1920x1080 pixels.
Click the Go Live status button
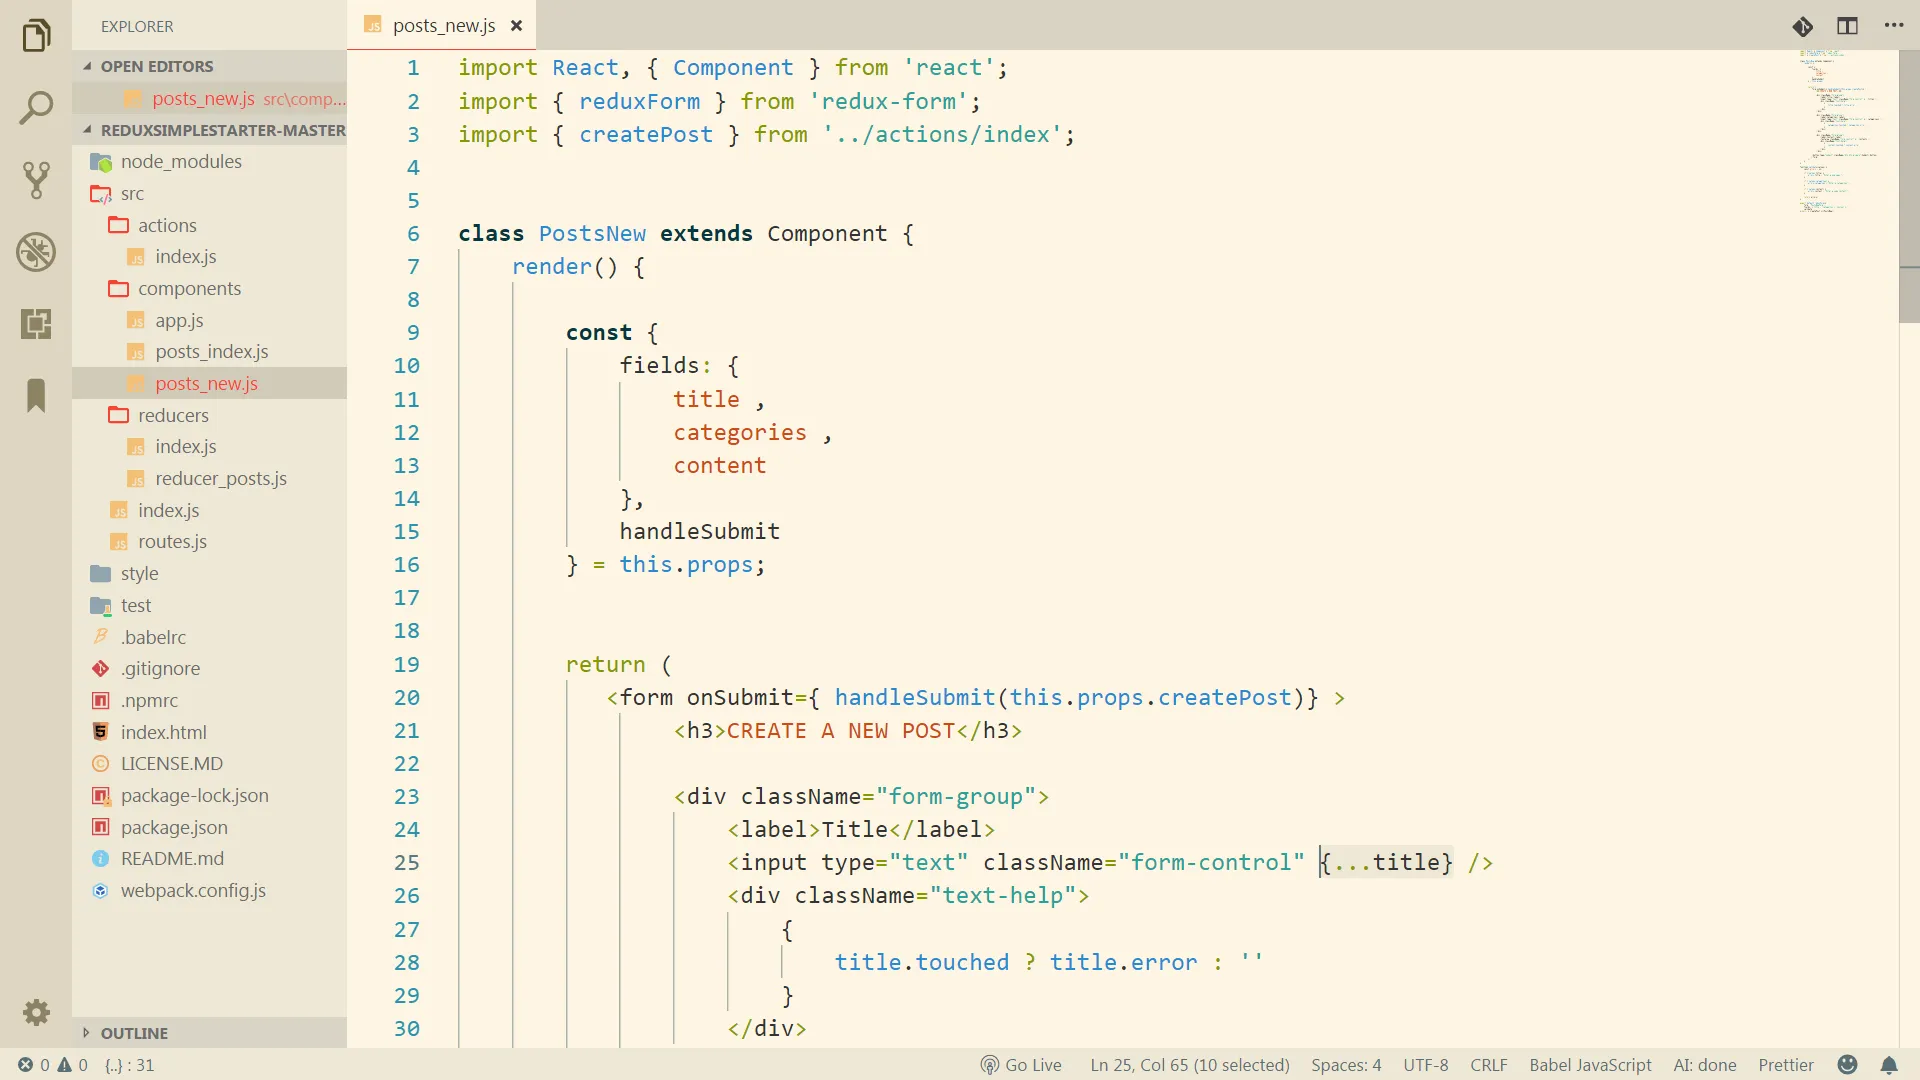1021,1065
